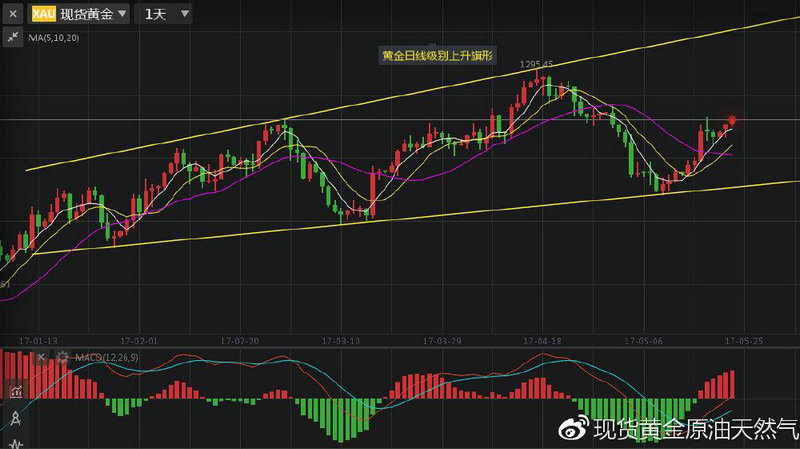
Task: Click the yellow XAU symbol badge
Action: point(43,14)
